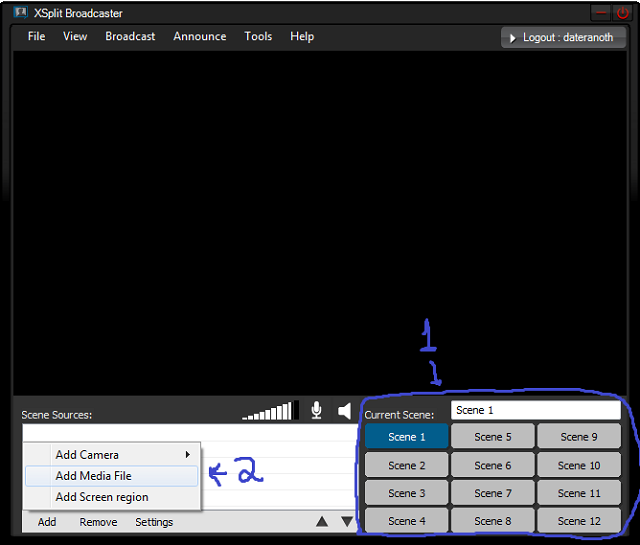This screenshot has height=545, width=640.
Task: Minimize the XSplit window
Action: (601, 13)
